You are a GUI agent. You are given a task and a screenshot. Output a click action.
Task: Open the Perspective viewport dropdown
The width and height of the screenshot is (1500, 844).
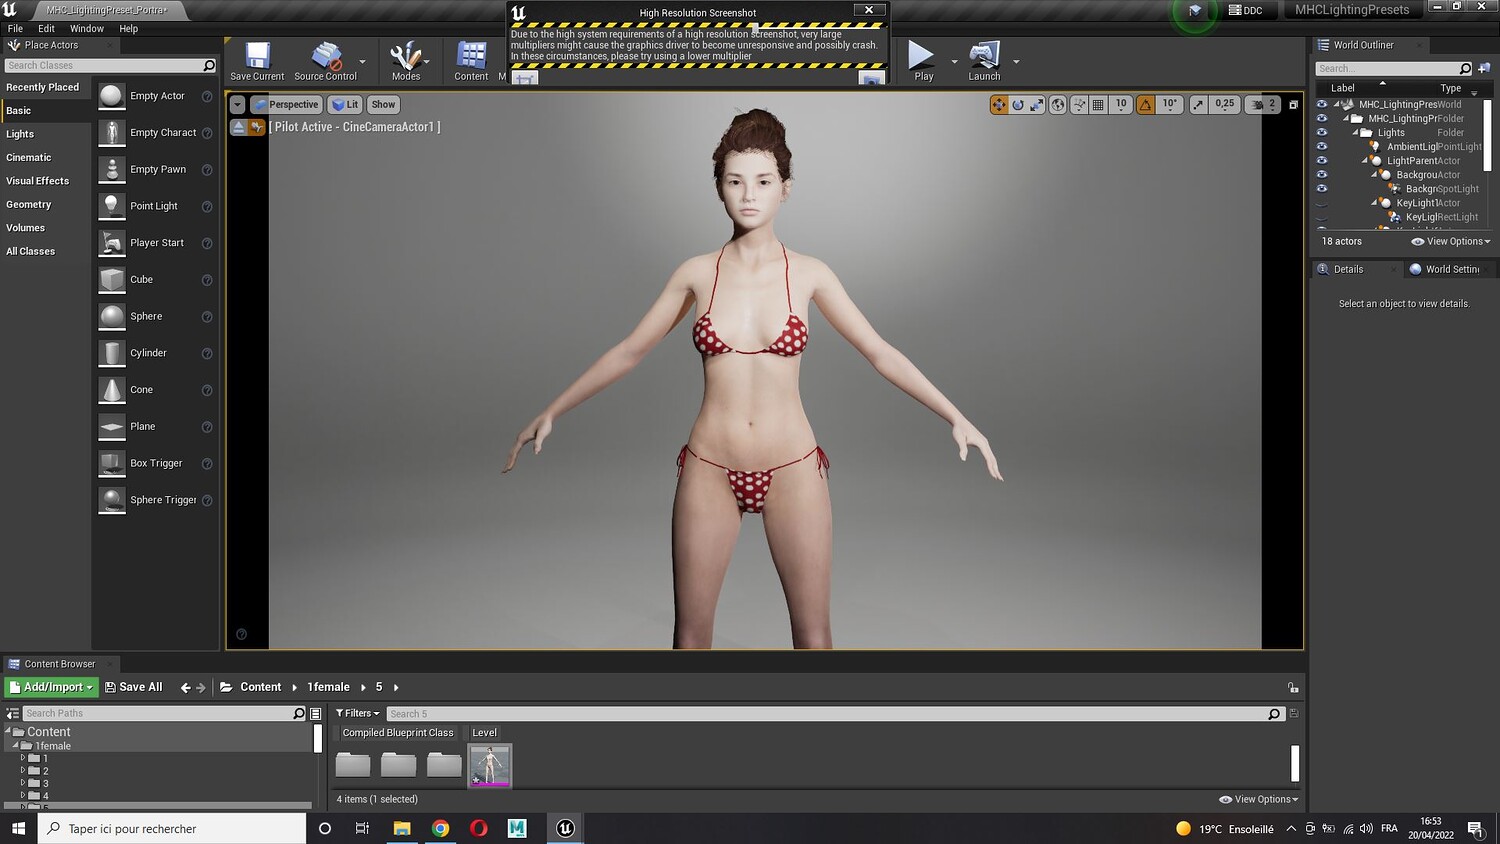click(286, 104)
